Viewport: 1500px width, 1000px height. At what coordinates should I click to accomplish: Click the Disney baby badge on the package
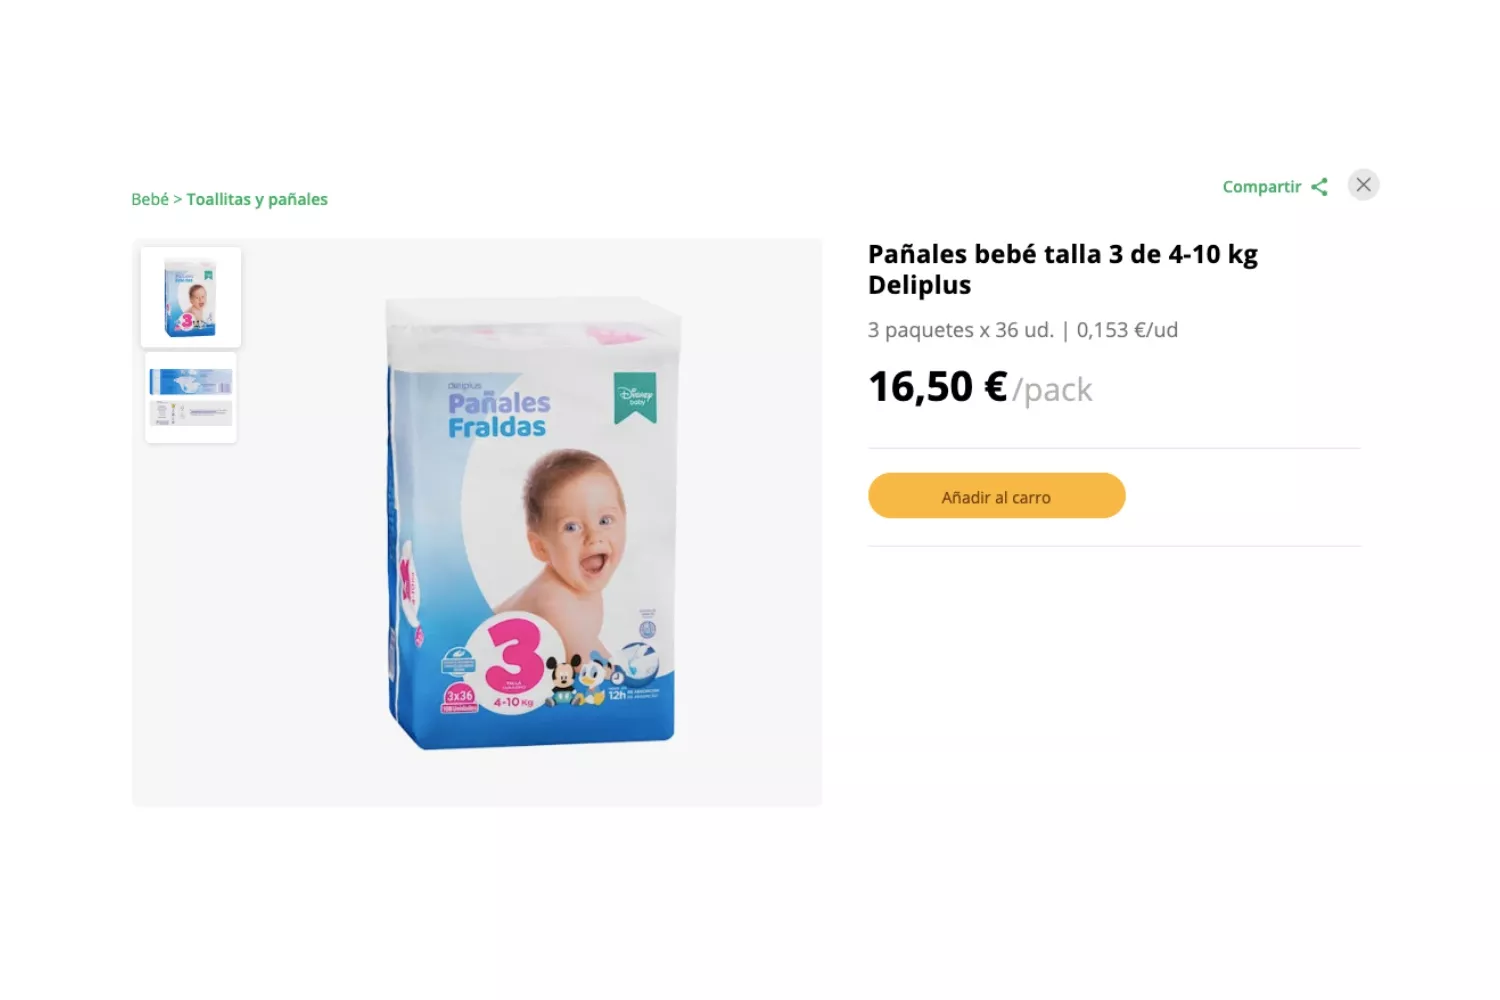click(x=635, y=397)
